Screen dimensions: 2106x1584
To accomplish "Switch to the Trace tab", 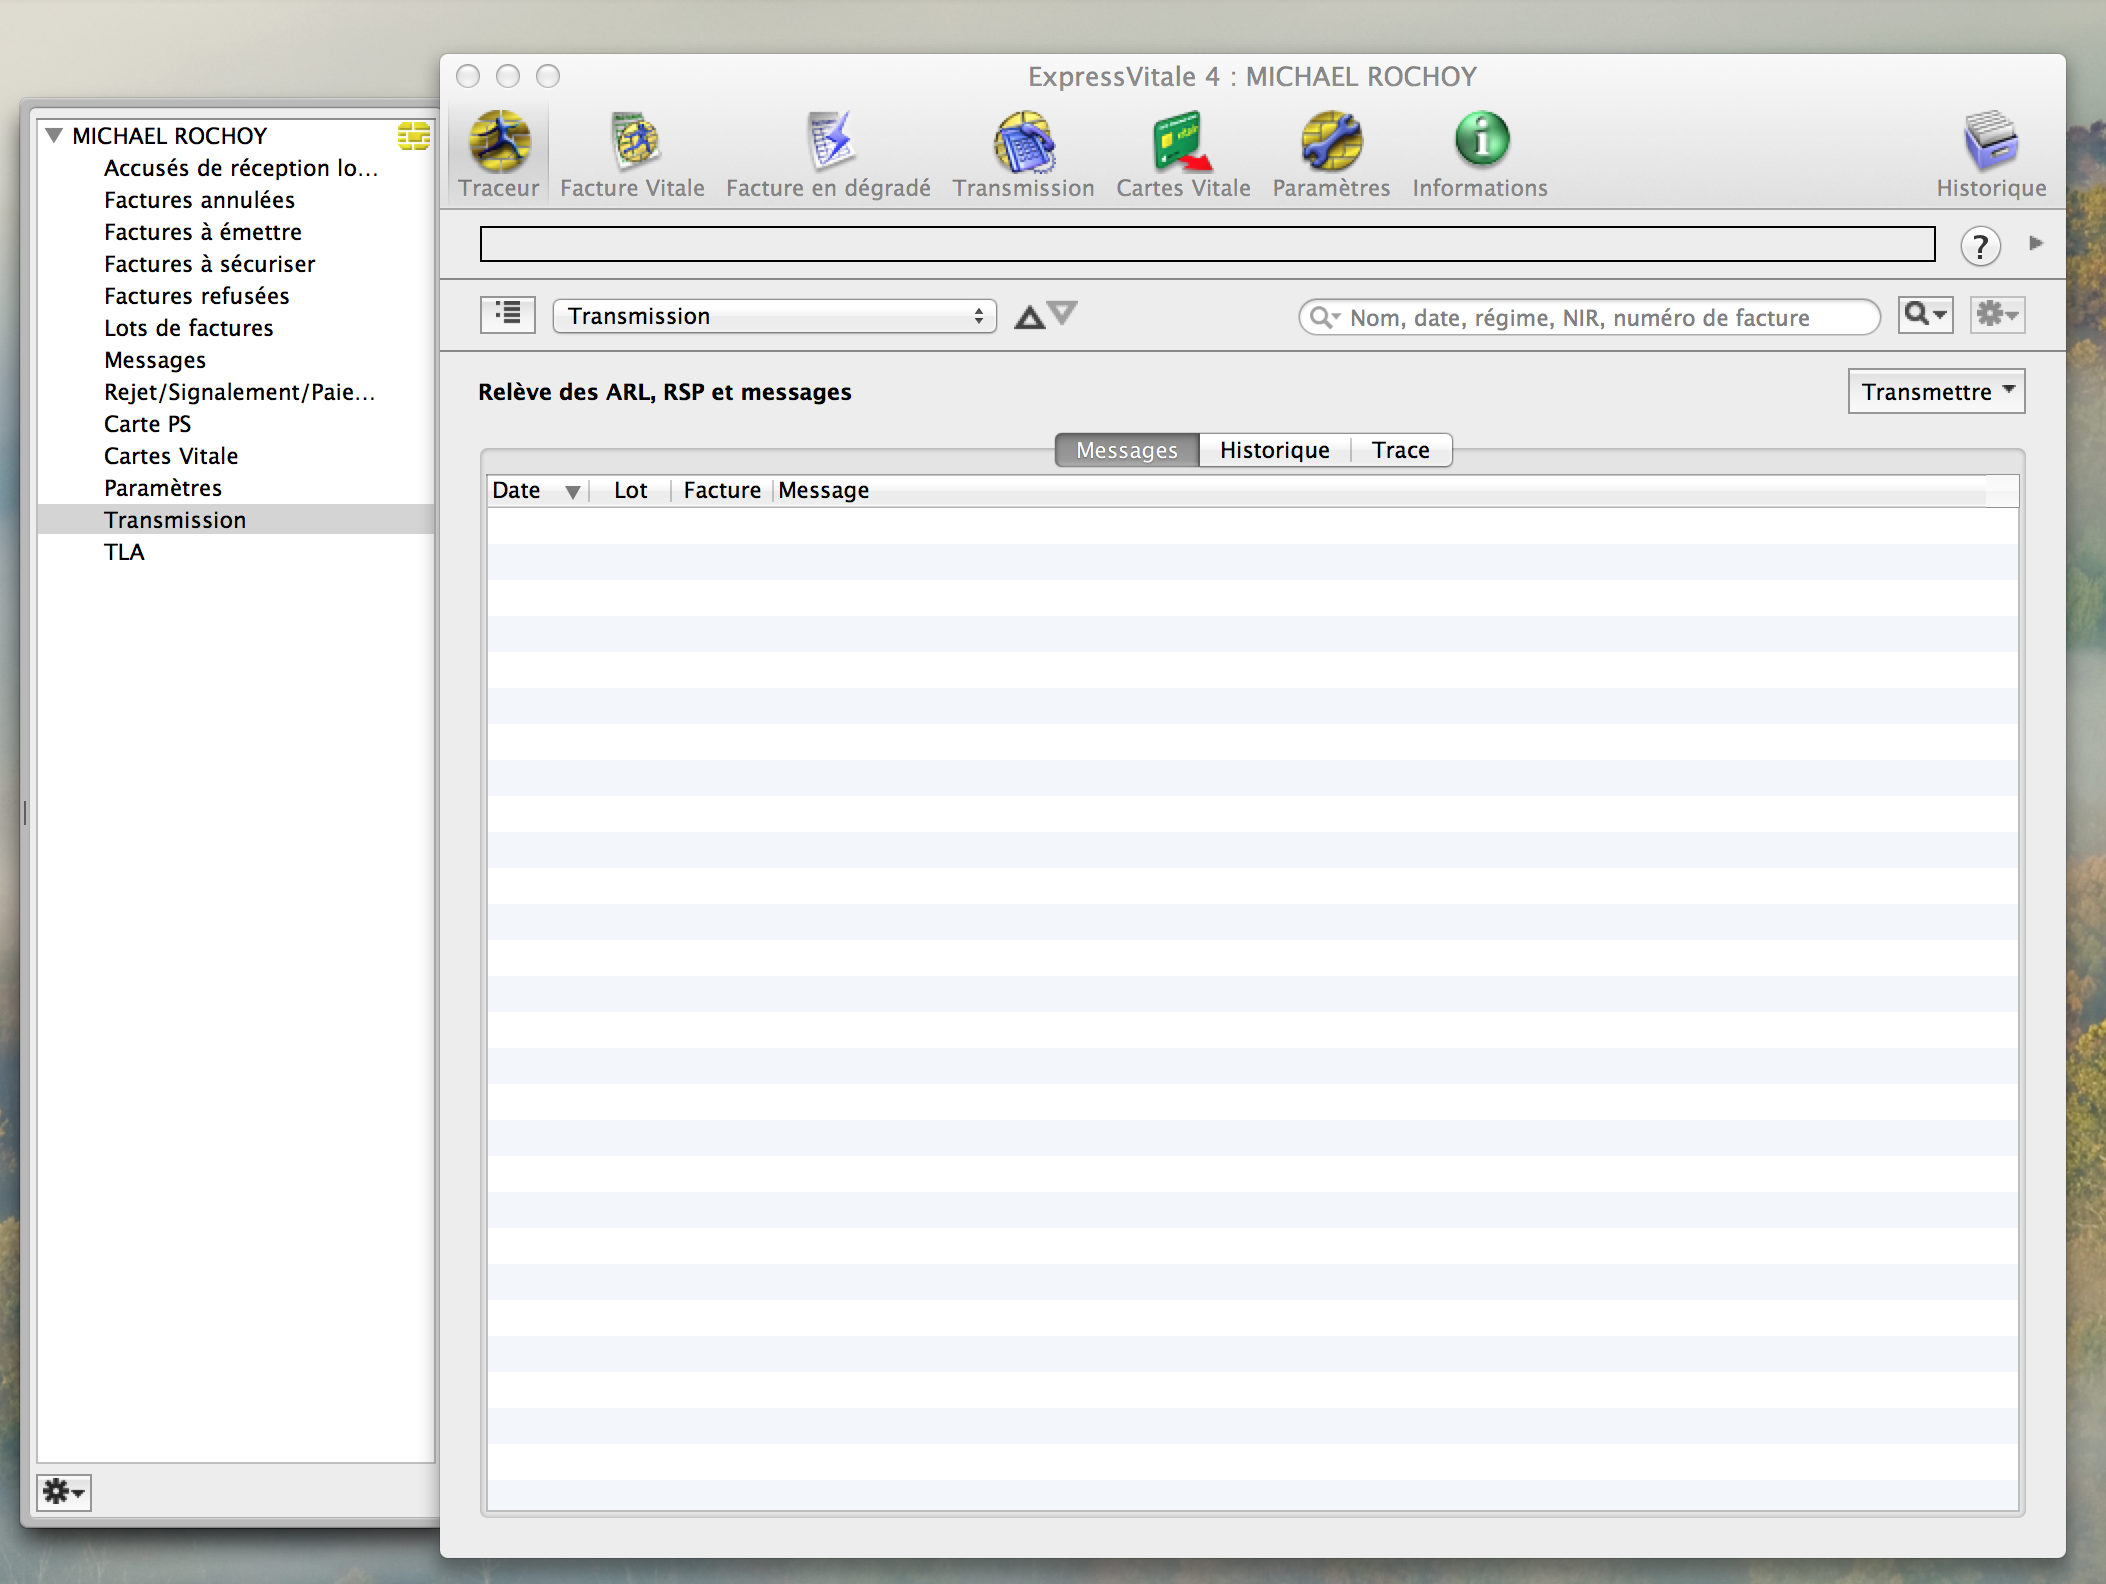I will click(1401, 450).
